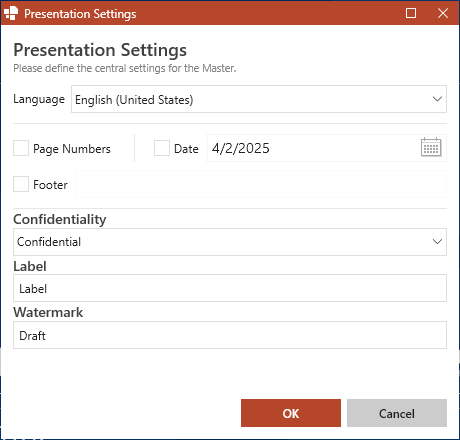The image size is (460, 440).
Task: Click the Watermark field containing Draft
Action: 230,335
